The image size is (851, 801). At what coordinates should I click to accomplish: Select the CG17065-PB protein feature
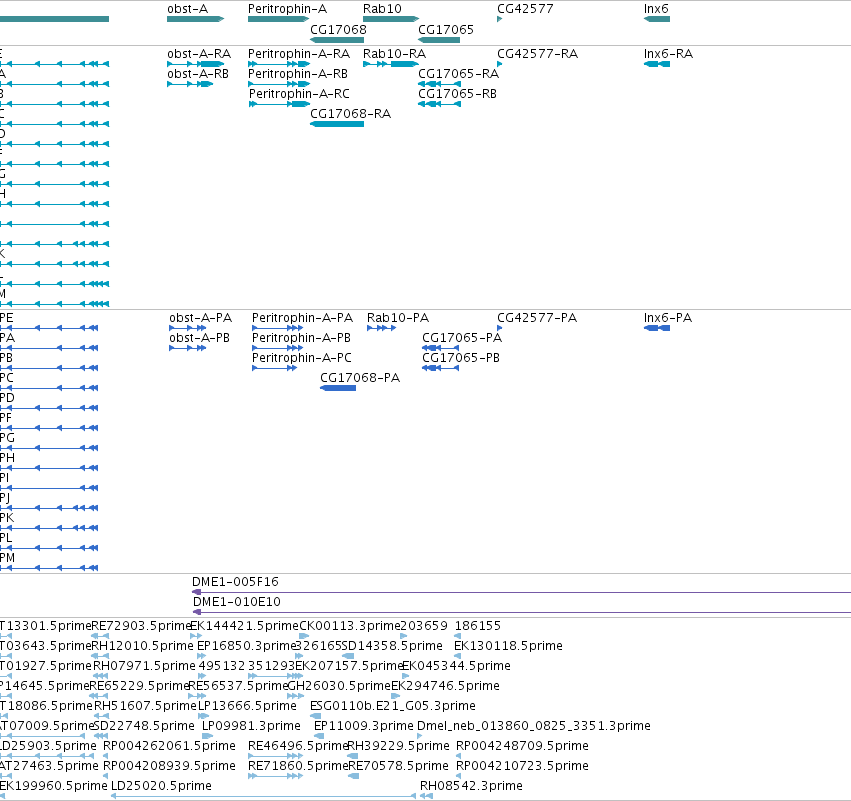[x=441, y=368]
